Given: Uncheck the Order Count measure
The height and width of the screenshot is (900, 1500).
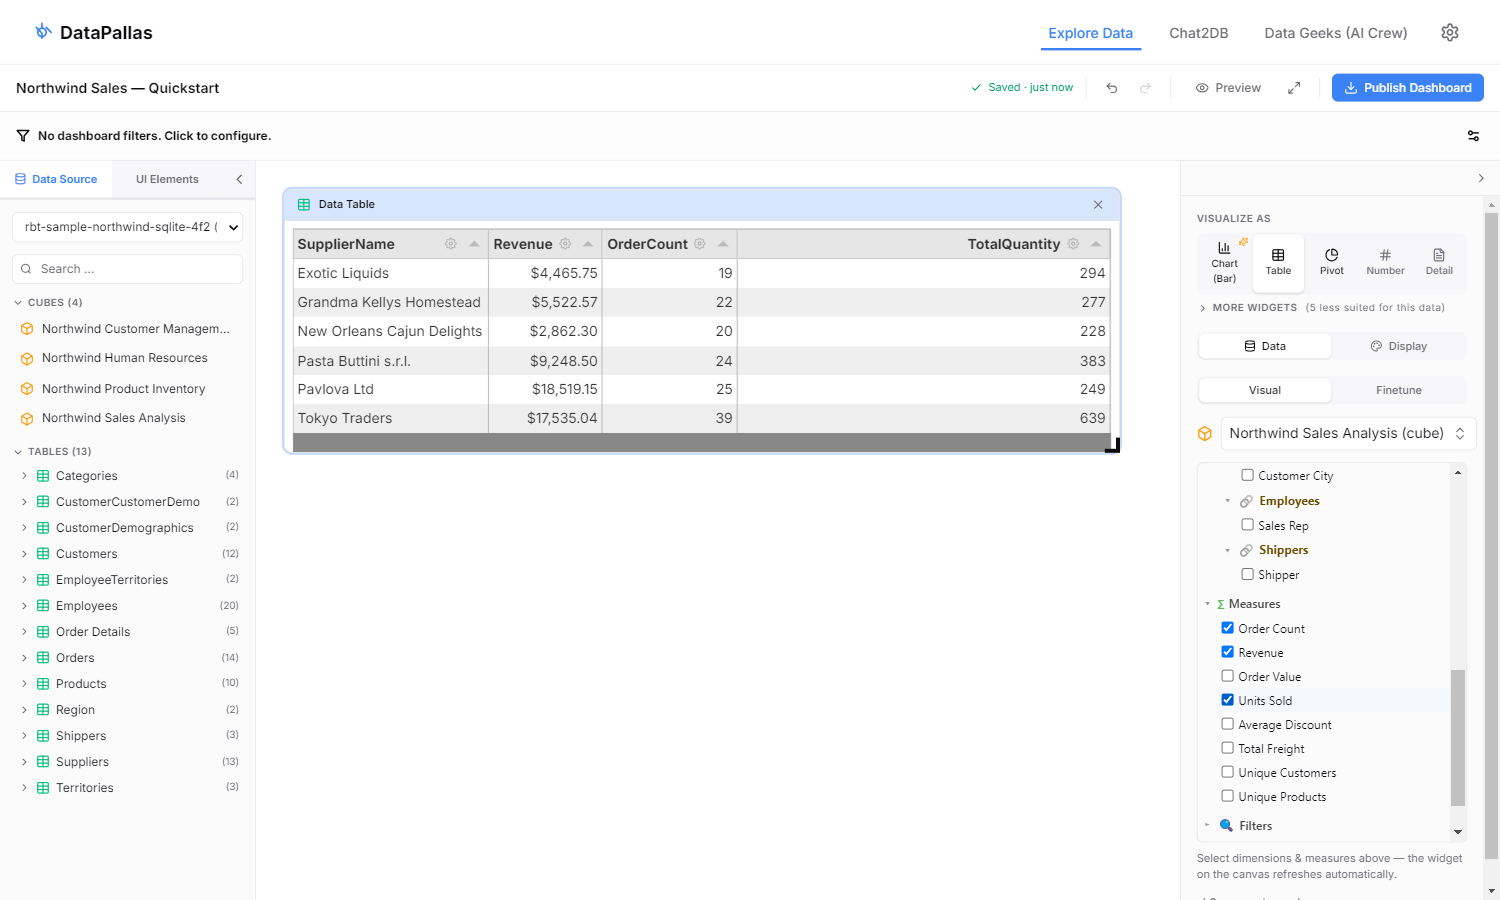Looking at the screenshot, I should pos(1227,628).
